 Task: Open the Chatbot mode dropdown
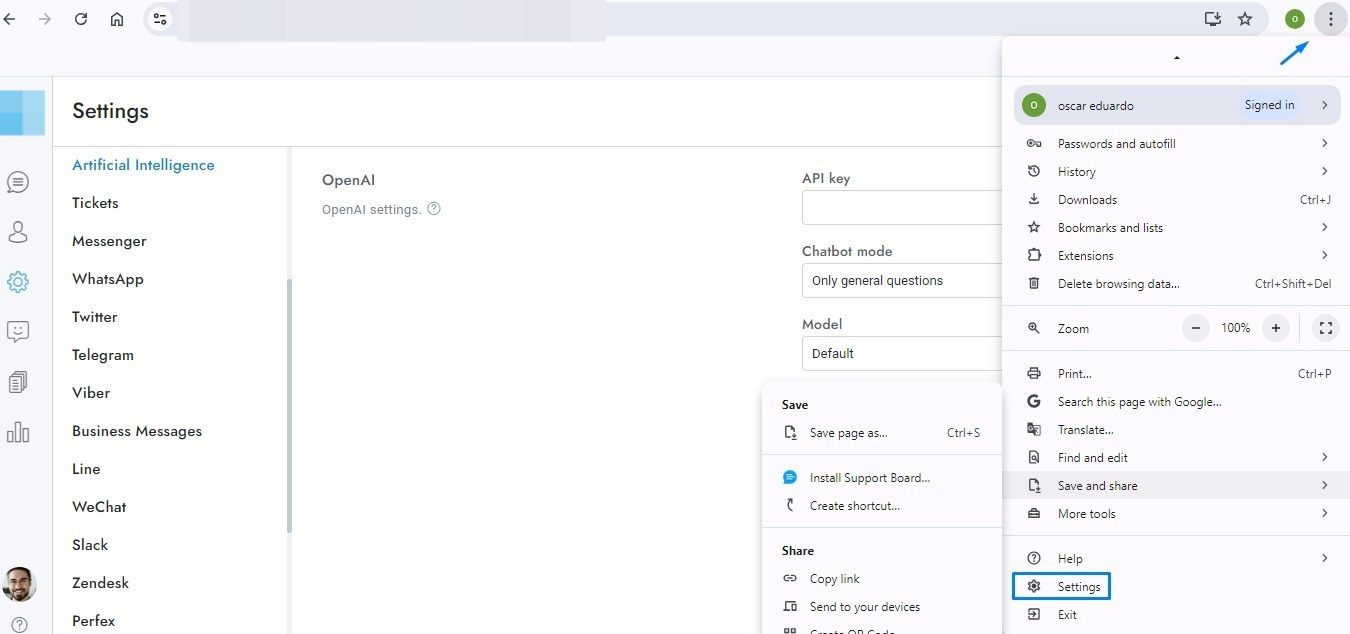click(901, 281)
